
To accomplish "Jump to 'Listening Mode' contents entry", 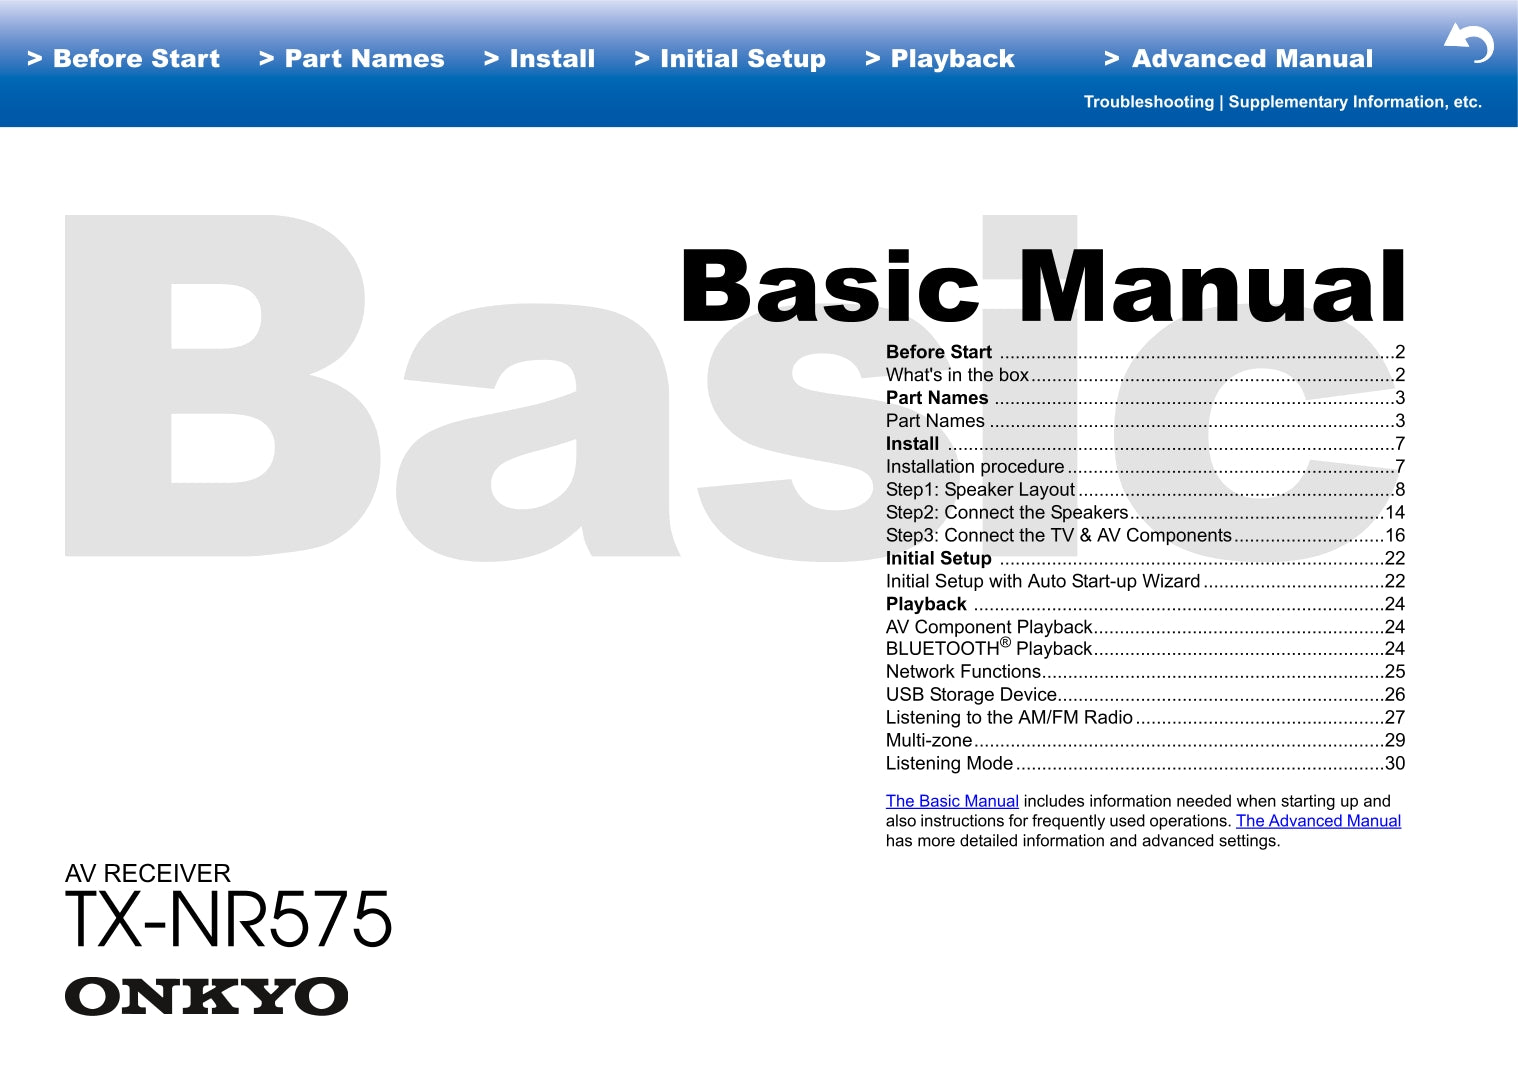I will point(949,764).
